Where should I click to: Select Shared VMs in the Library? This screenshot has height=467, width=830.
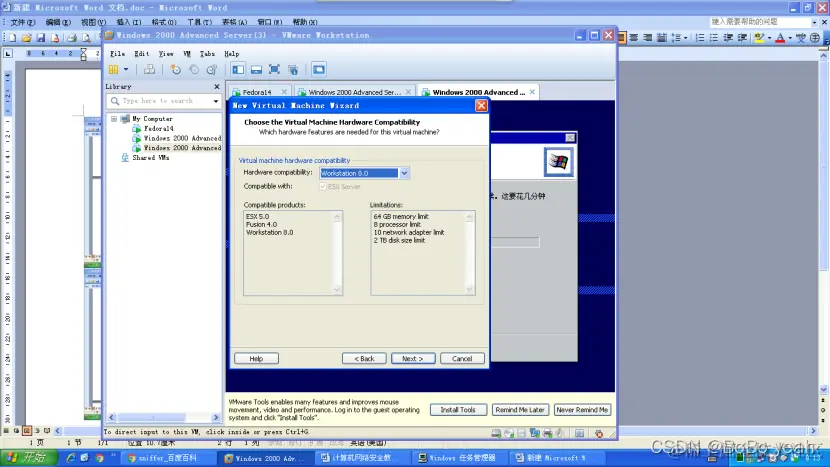coord(150,157)
